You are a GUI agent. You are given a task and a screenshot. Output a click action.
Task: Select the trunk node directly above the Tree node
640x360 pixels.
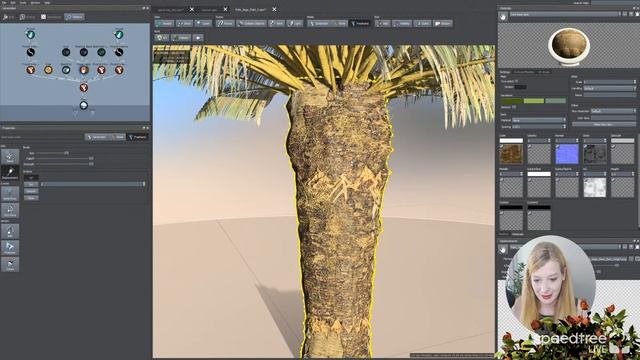point(84,87)
